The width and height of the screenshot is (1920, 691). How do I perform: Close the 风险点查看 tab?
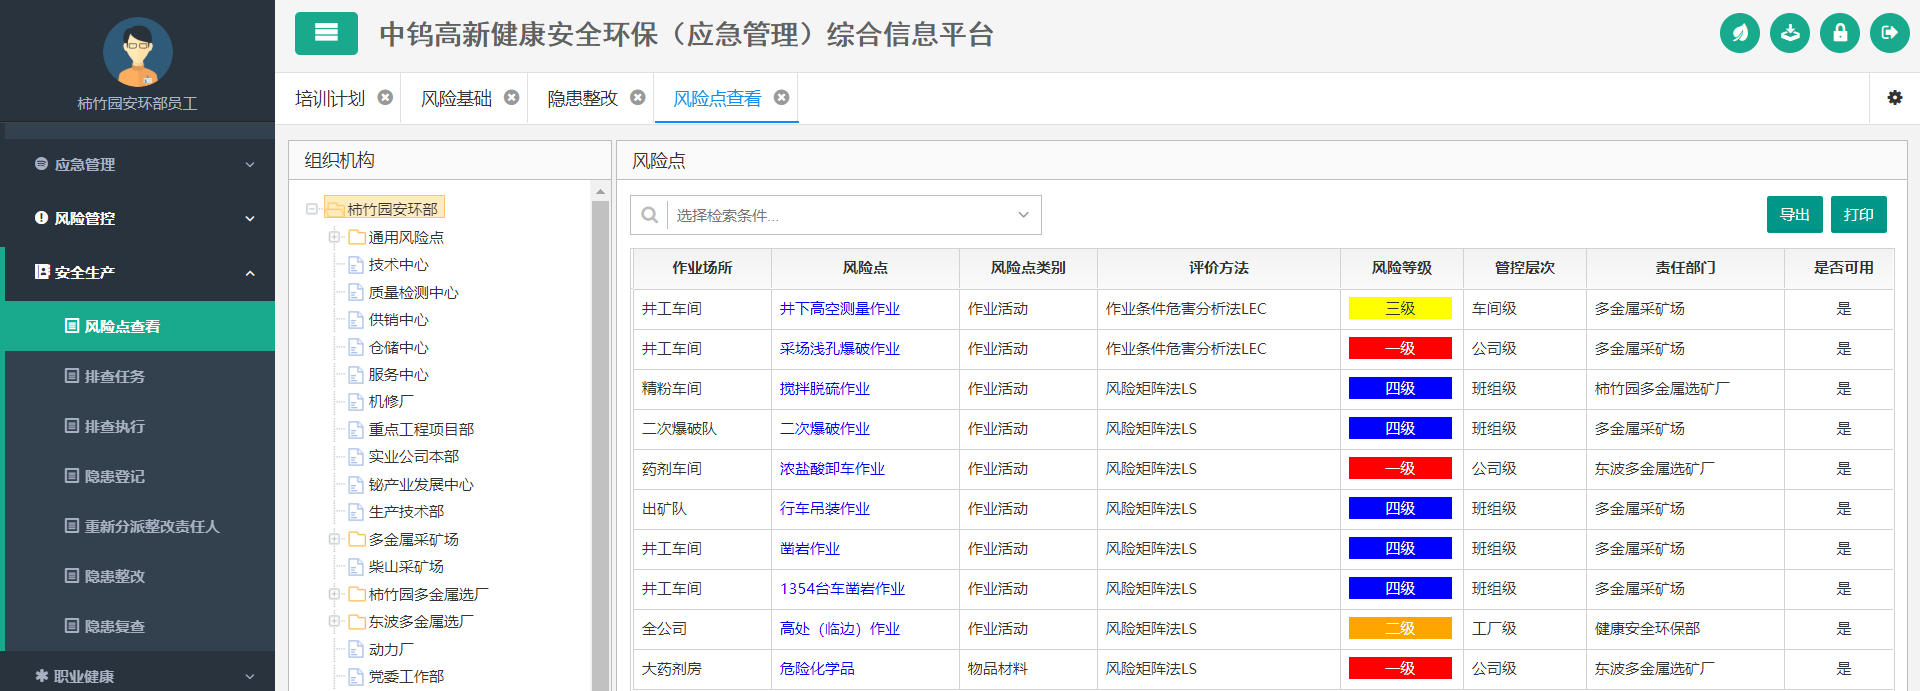(781, 98)
